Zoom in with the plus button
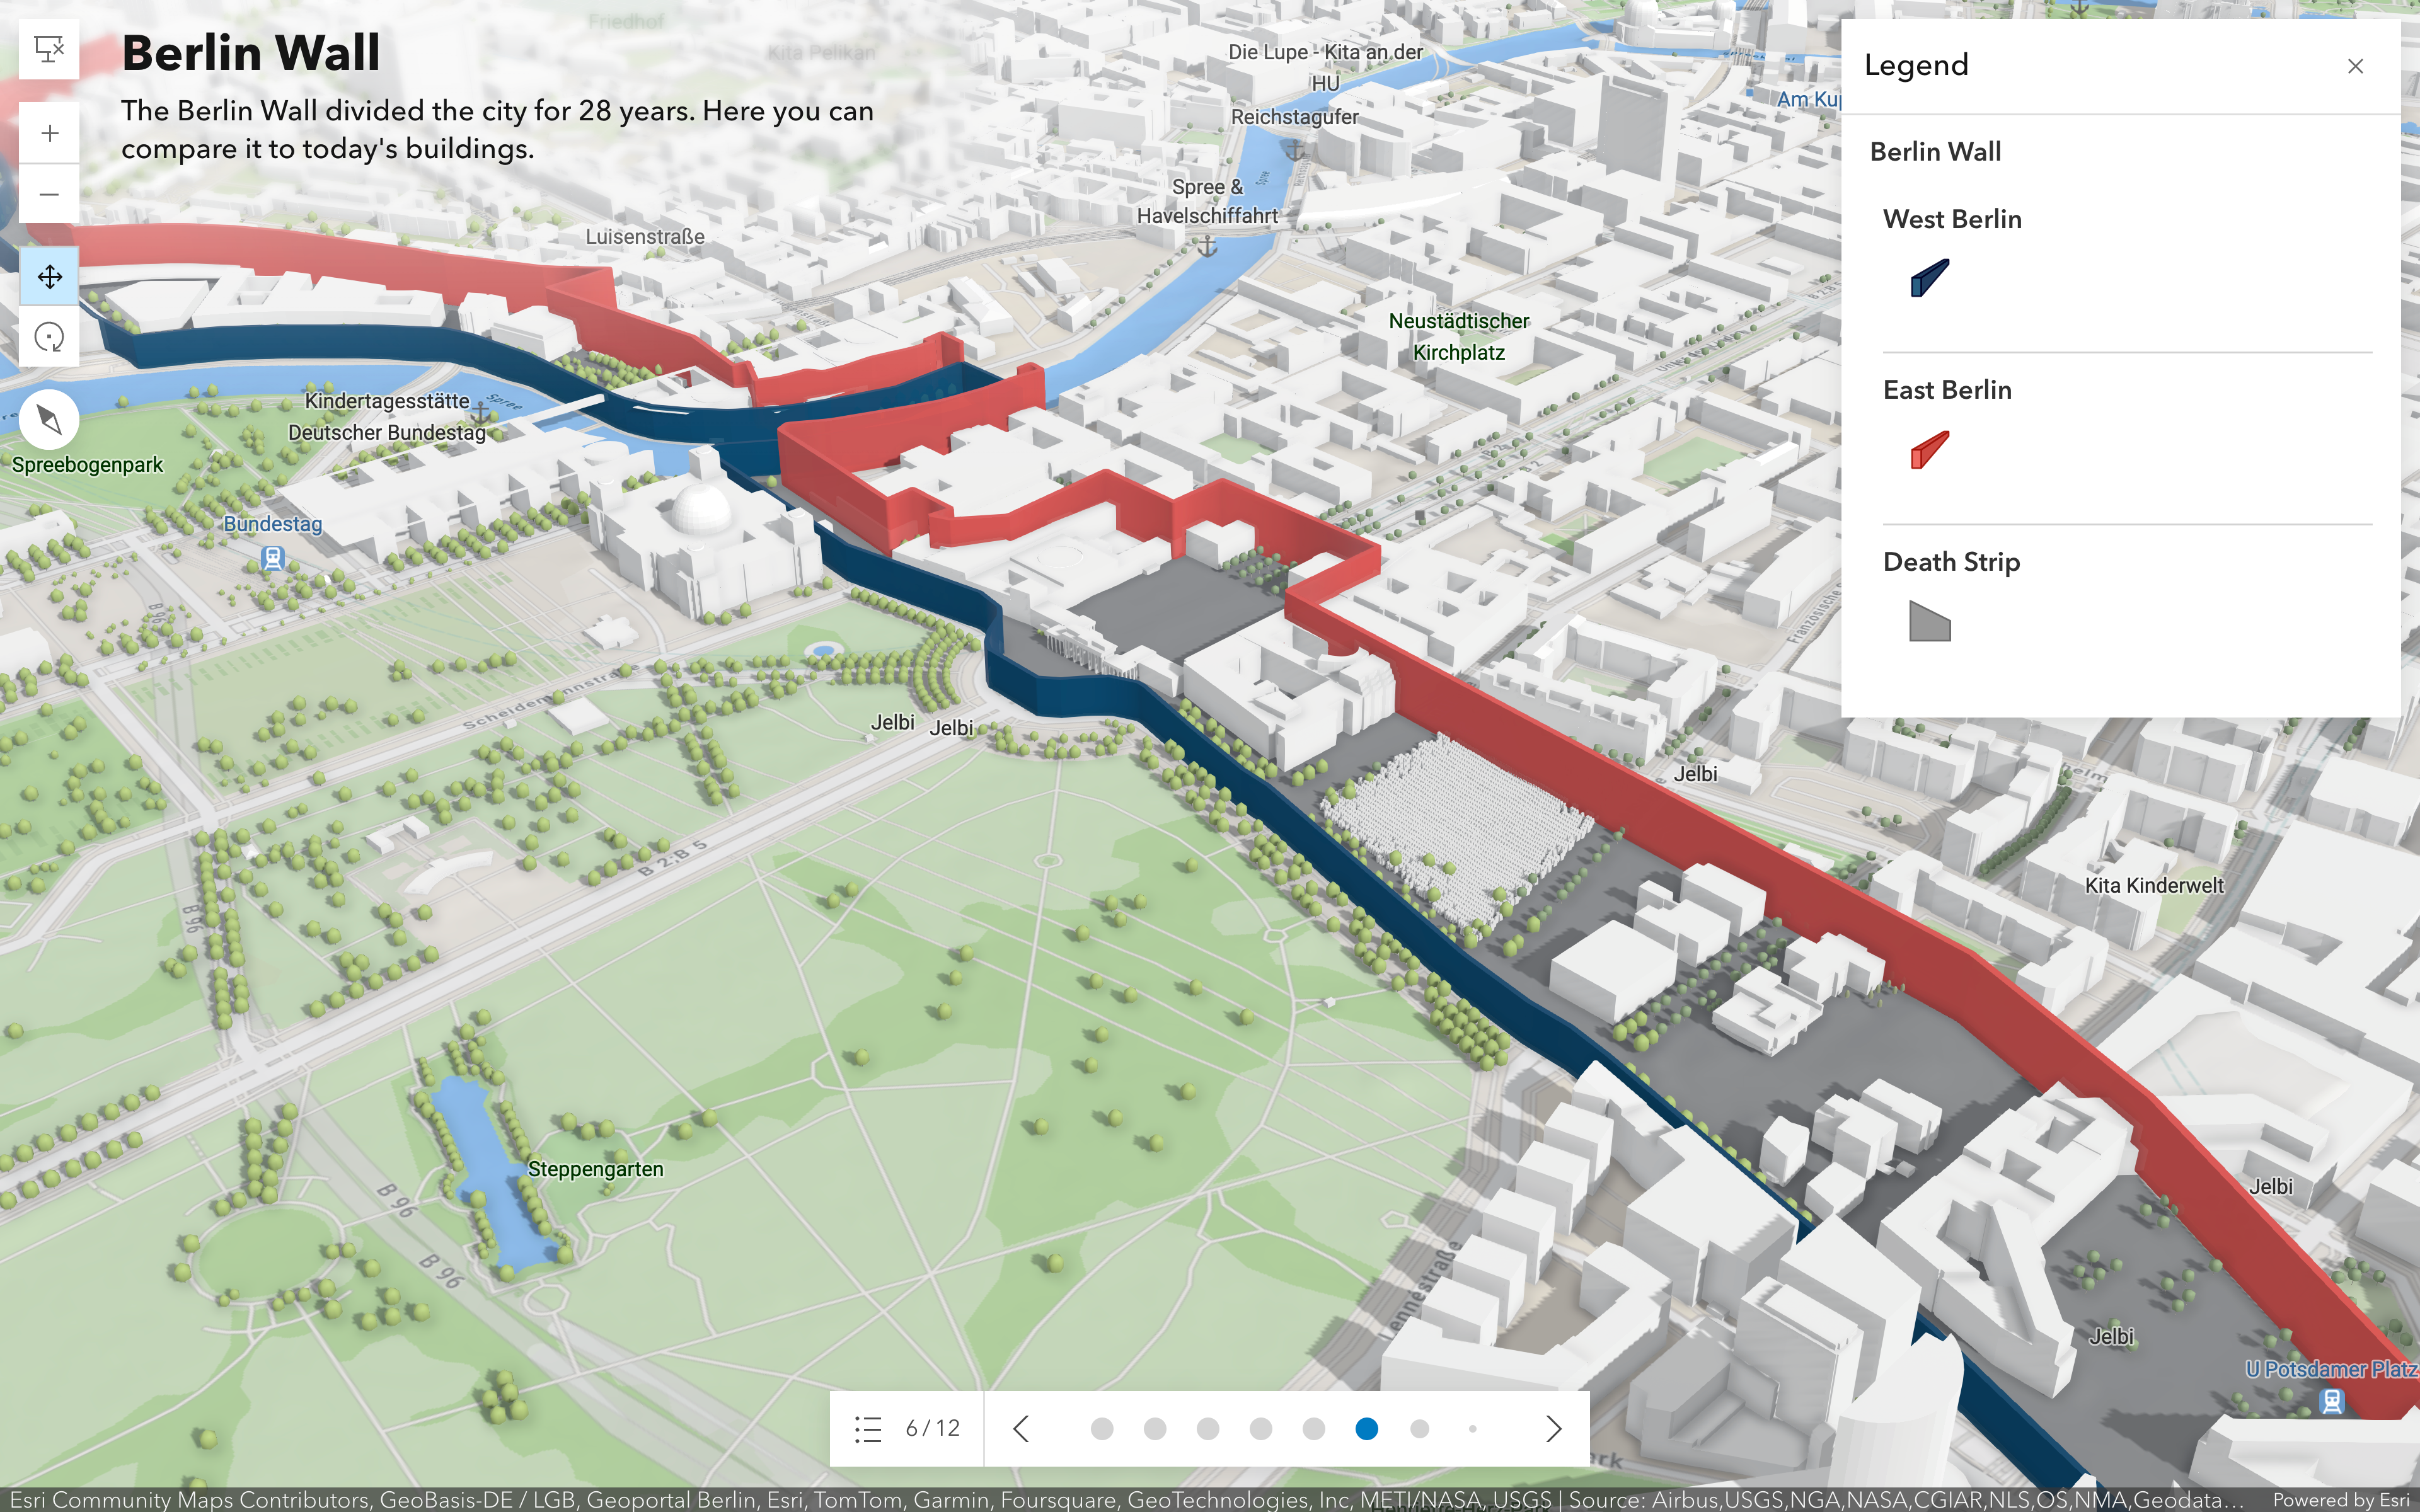2420x1512 pixels. tap(49, 133)
